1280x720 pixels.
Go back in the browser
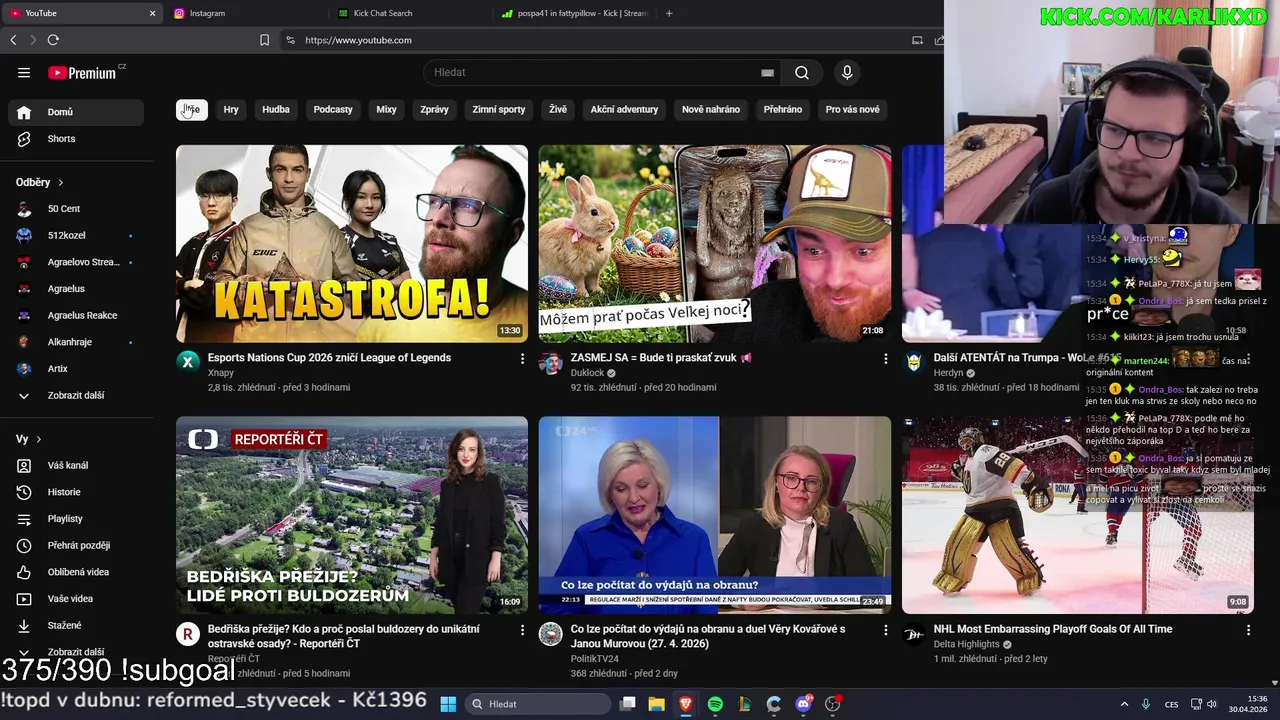click(13, 40)
